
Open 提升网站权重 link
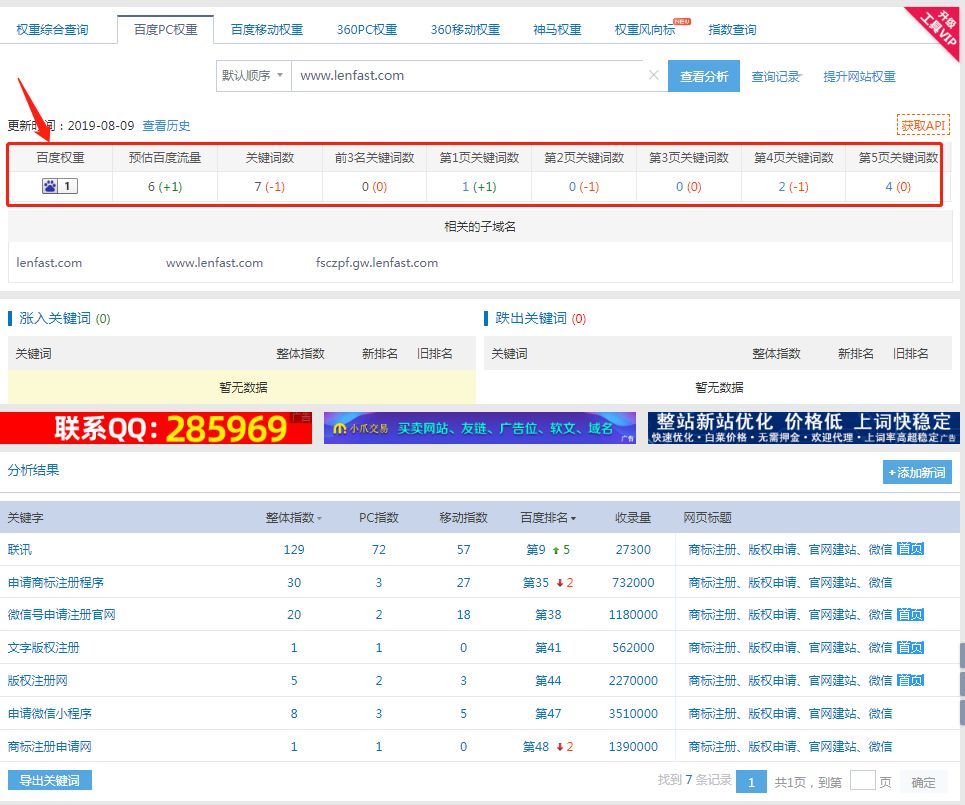tap(859, 76)
